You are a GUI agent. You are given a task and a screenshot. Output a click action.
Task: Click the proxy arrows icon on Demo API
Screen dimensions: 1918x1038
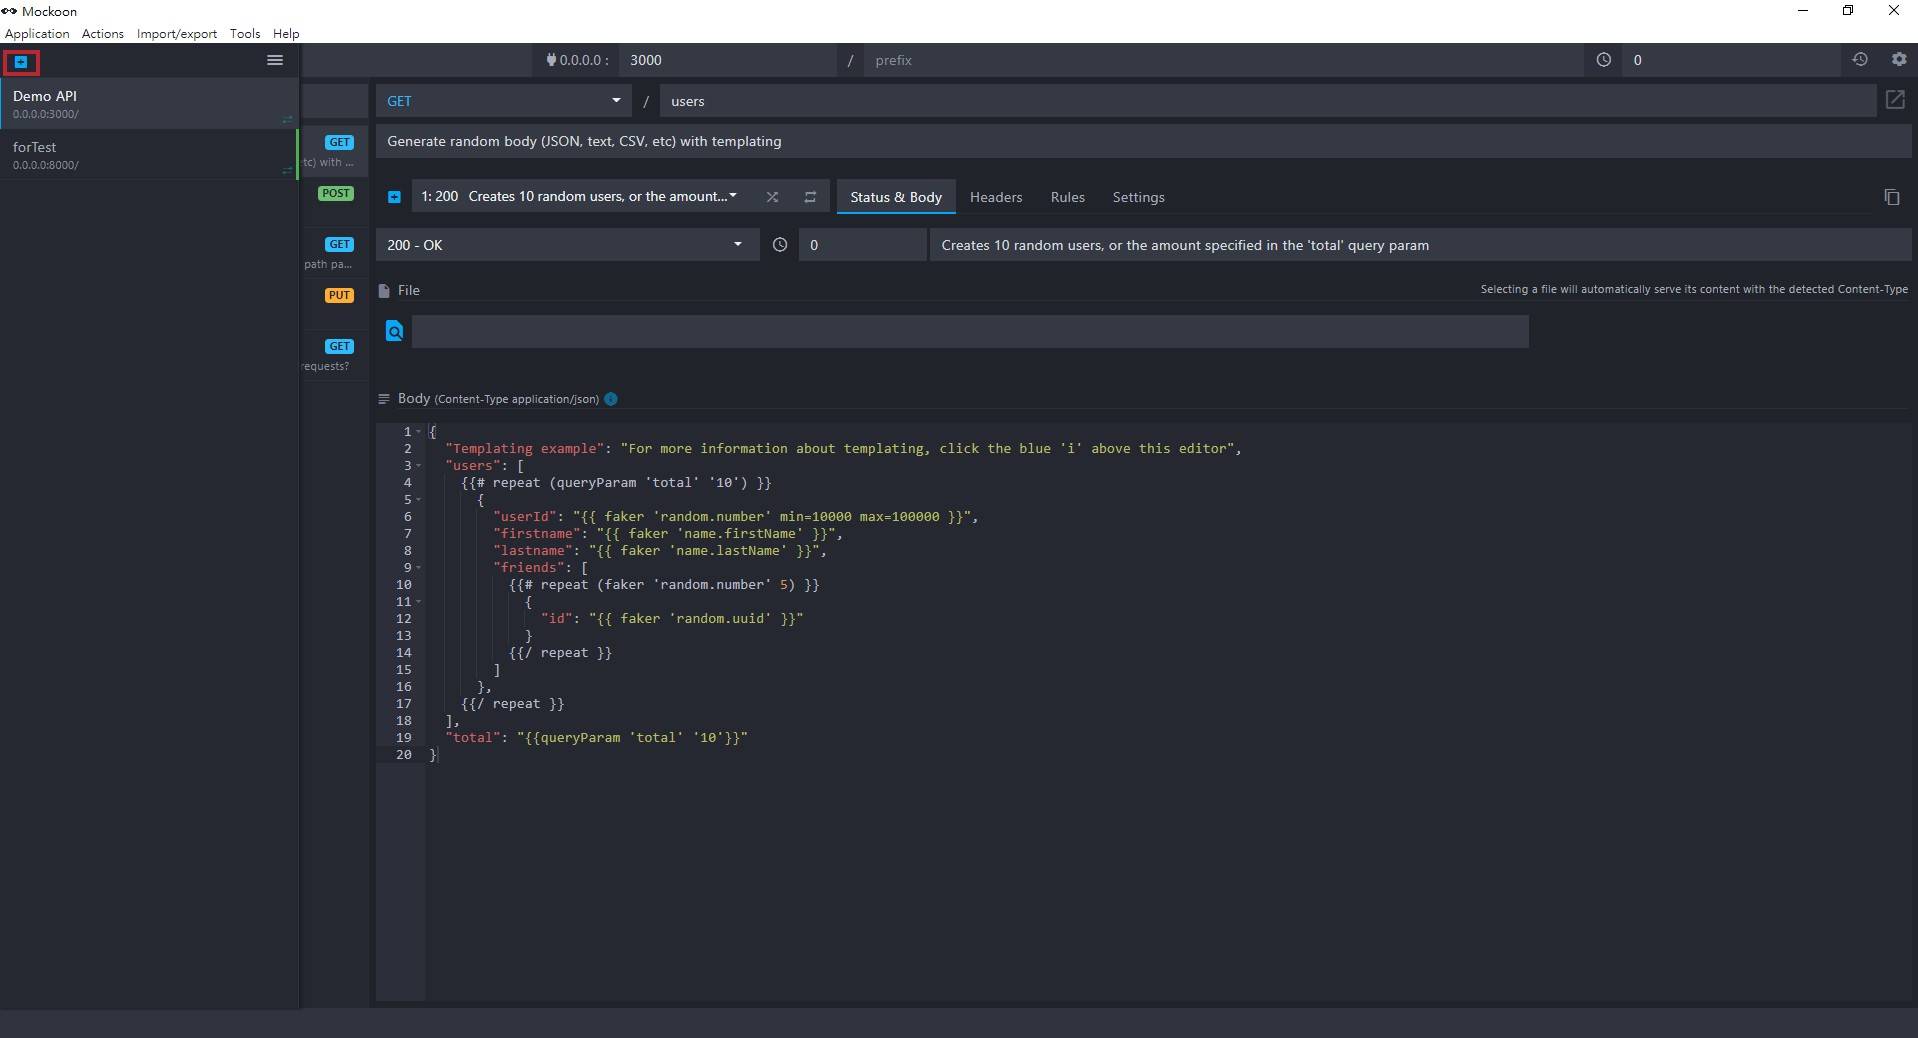pos(288,120)
